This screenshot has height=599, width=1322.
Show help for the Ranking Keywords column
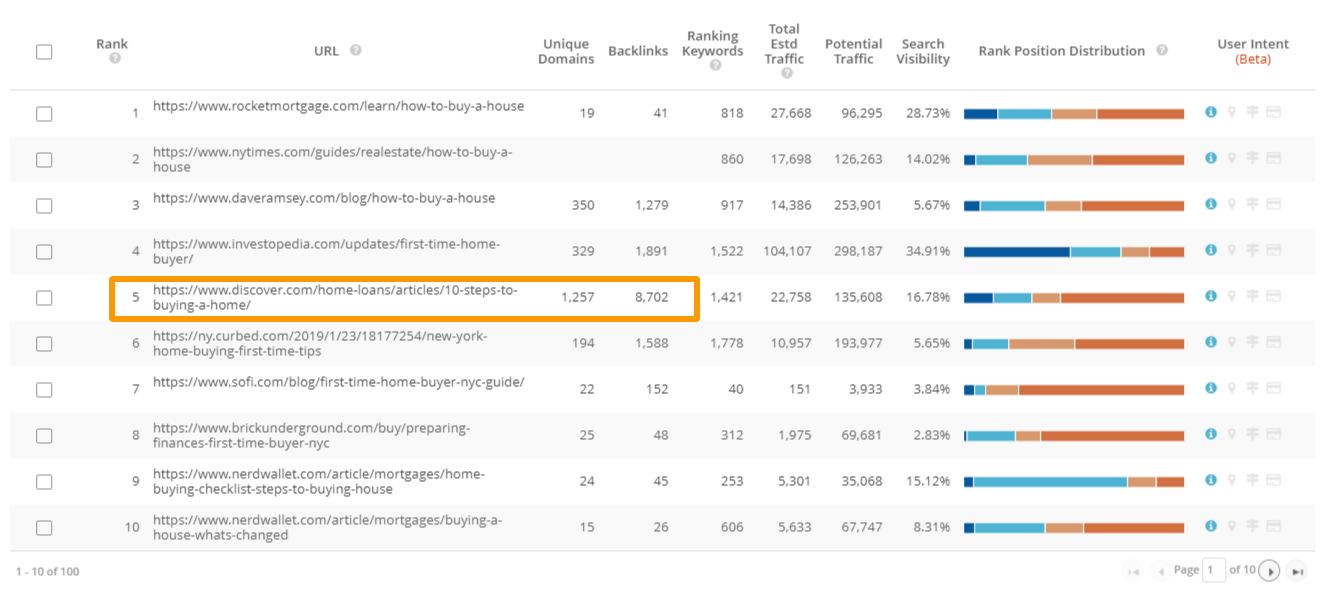(x=715, y=66)
